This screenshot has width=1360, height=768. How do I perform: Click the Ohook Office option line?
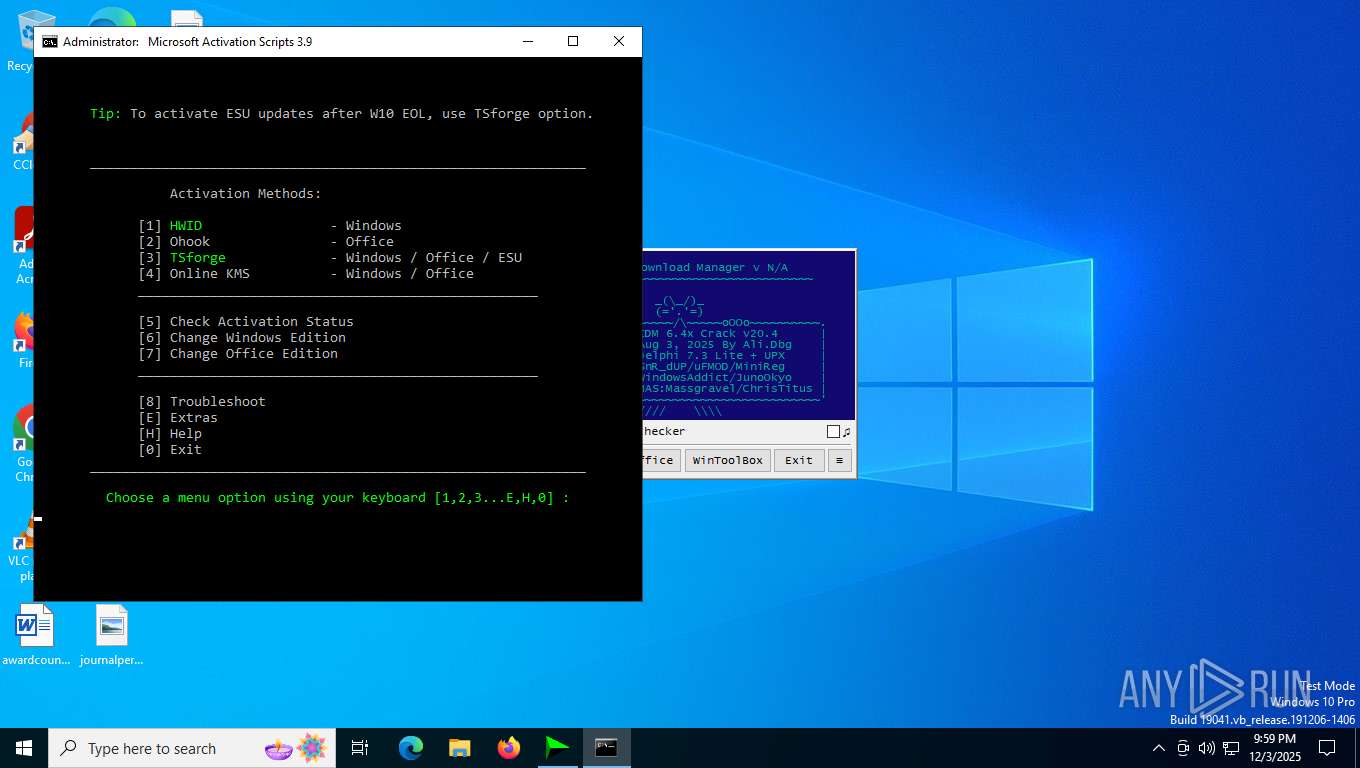(x=266, y=242)
